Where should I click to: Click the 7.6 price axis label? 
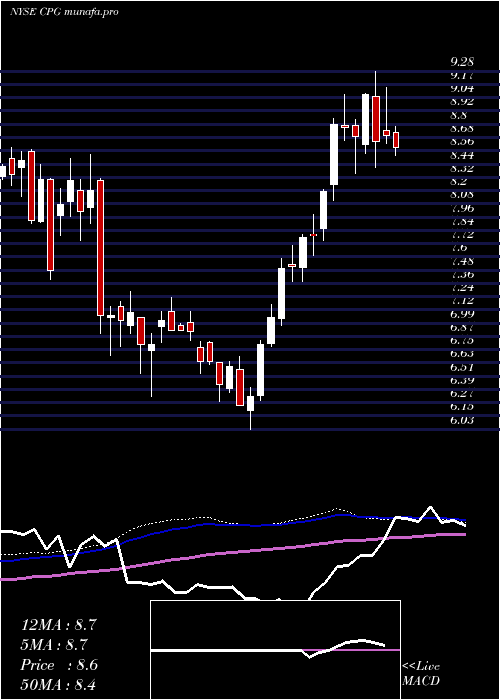click(x=458, y=248)
